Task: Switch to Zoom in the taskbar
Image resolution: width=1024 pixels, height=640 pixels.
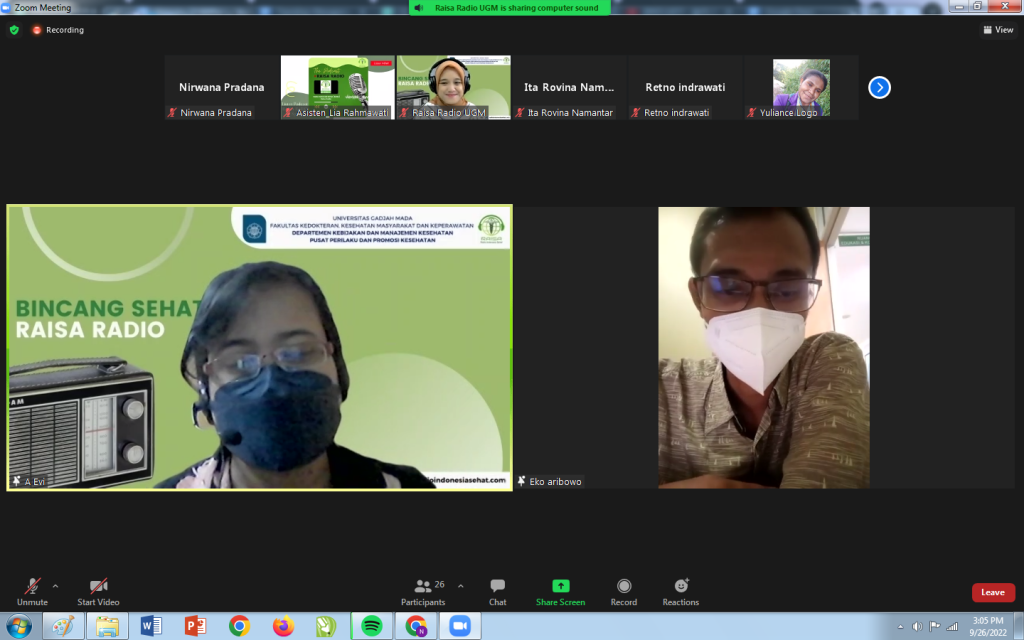Action: pyautogui.click(x=460, y=626)
